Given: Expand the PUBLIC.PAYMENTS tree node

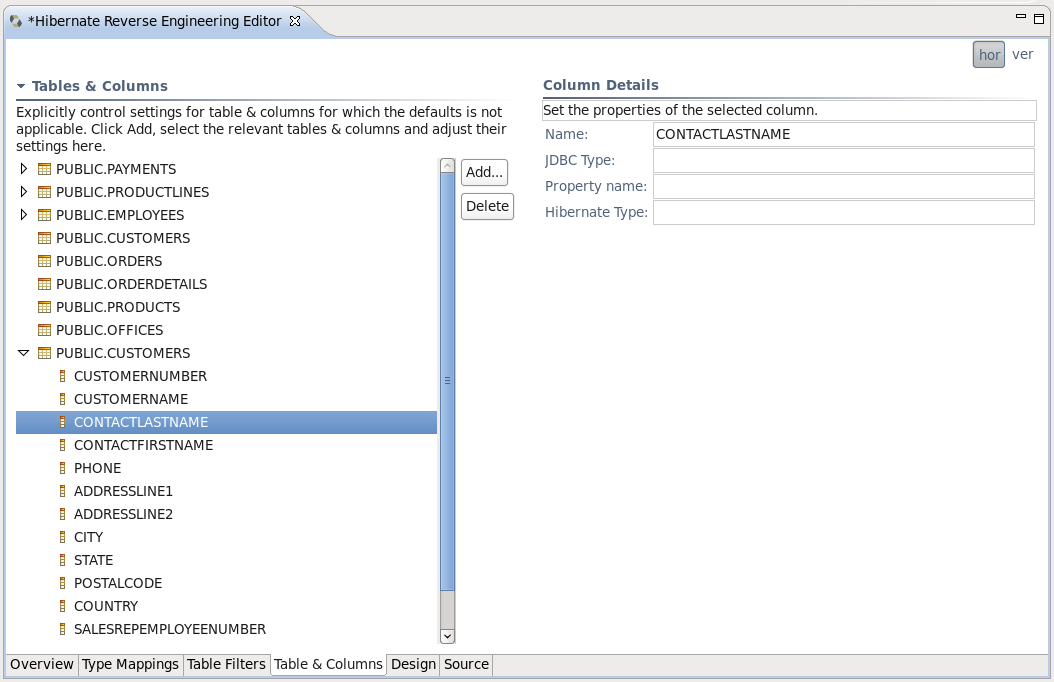Looking at the screenshot, I should coord(24,169).
